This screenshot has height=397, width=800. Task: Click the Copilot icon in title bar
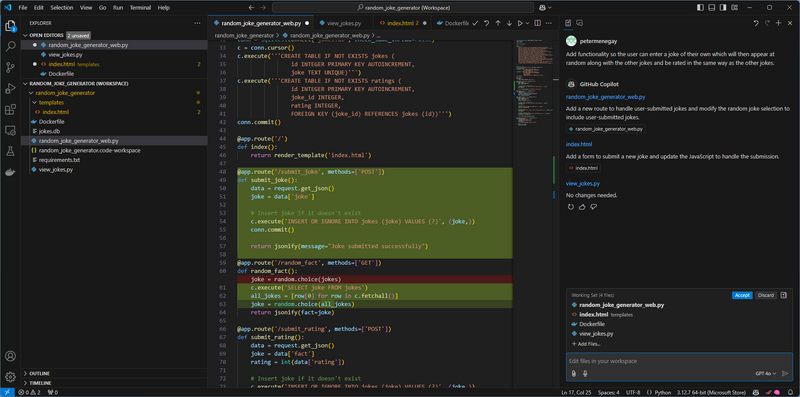(542, 8)
